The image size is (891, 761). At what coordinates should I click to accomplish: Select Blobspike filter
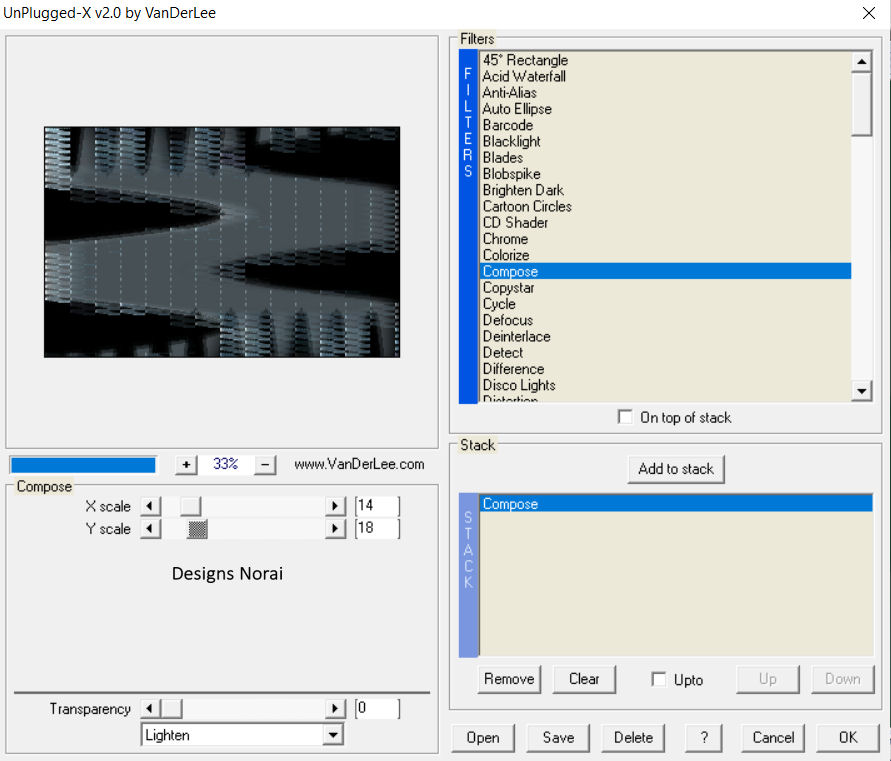pyautogui.click(x=665, y=174)
